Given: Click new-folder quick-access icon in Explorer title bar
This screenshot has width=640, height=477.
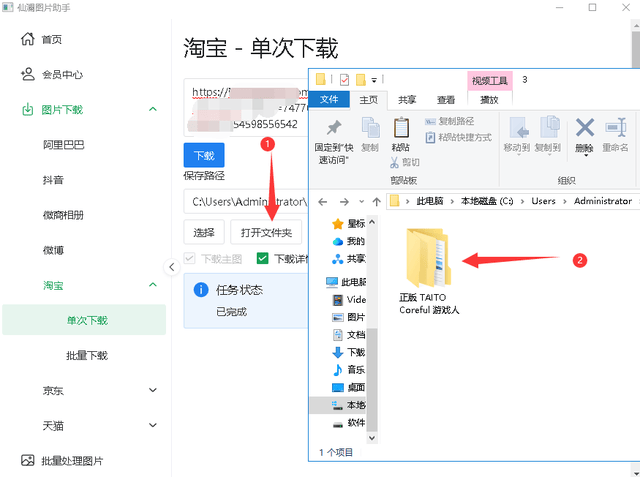Looking at the screenshot, I should tap(360, 79).
